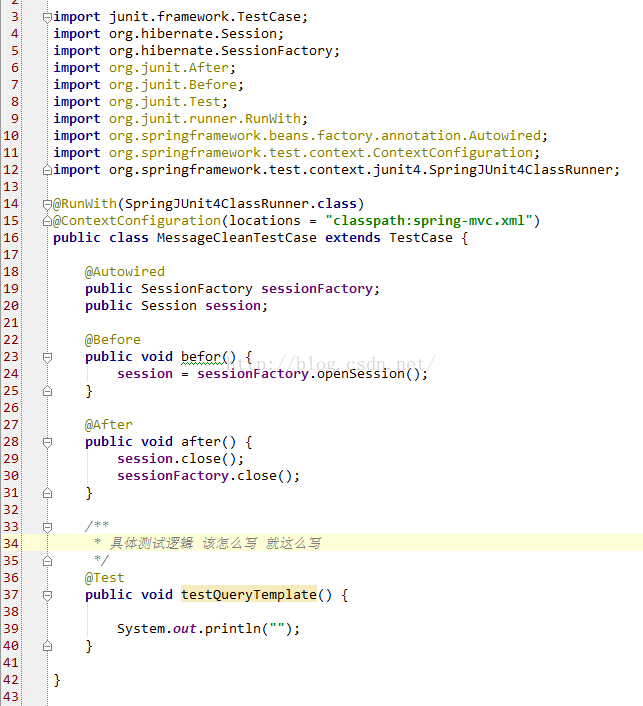Click line number 16 in the gutter
The height and width of the screenshot is (706, 643).
[11, 238]
